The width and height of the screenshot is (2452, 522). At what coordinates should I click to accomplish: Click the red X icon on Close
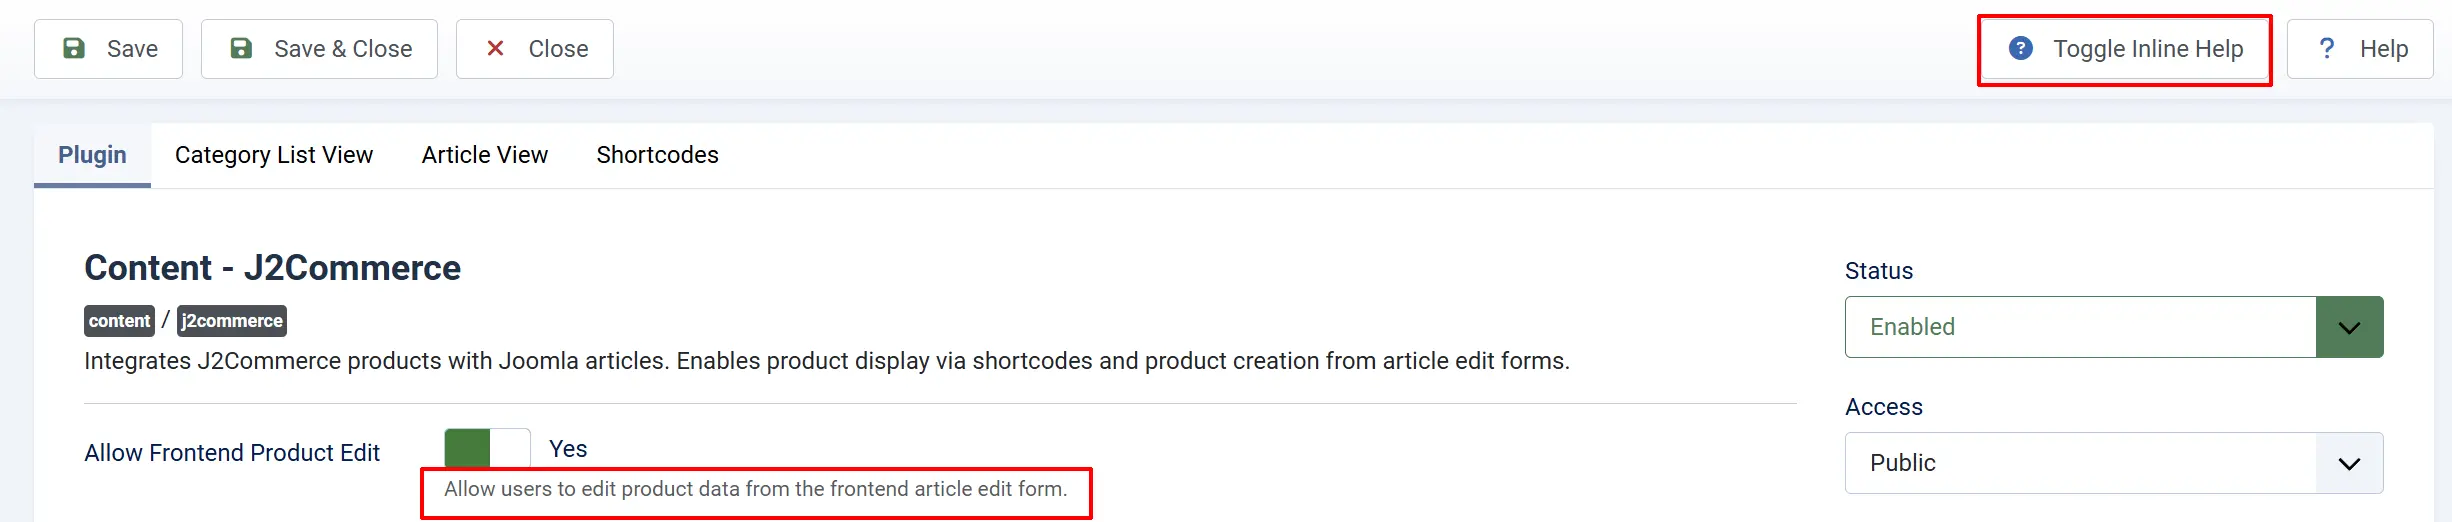pos(495,48)
